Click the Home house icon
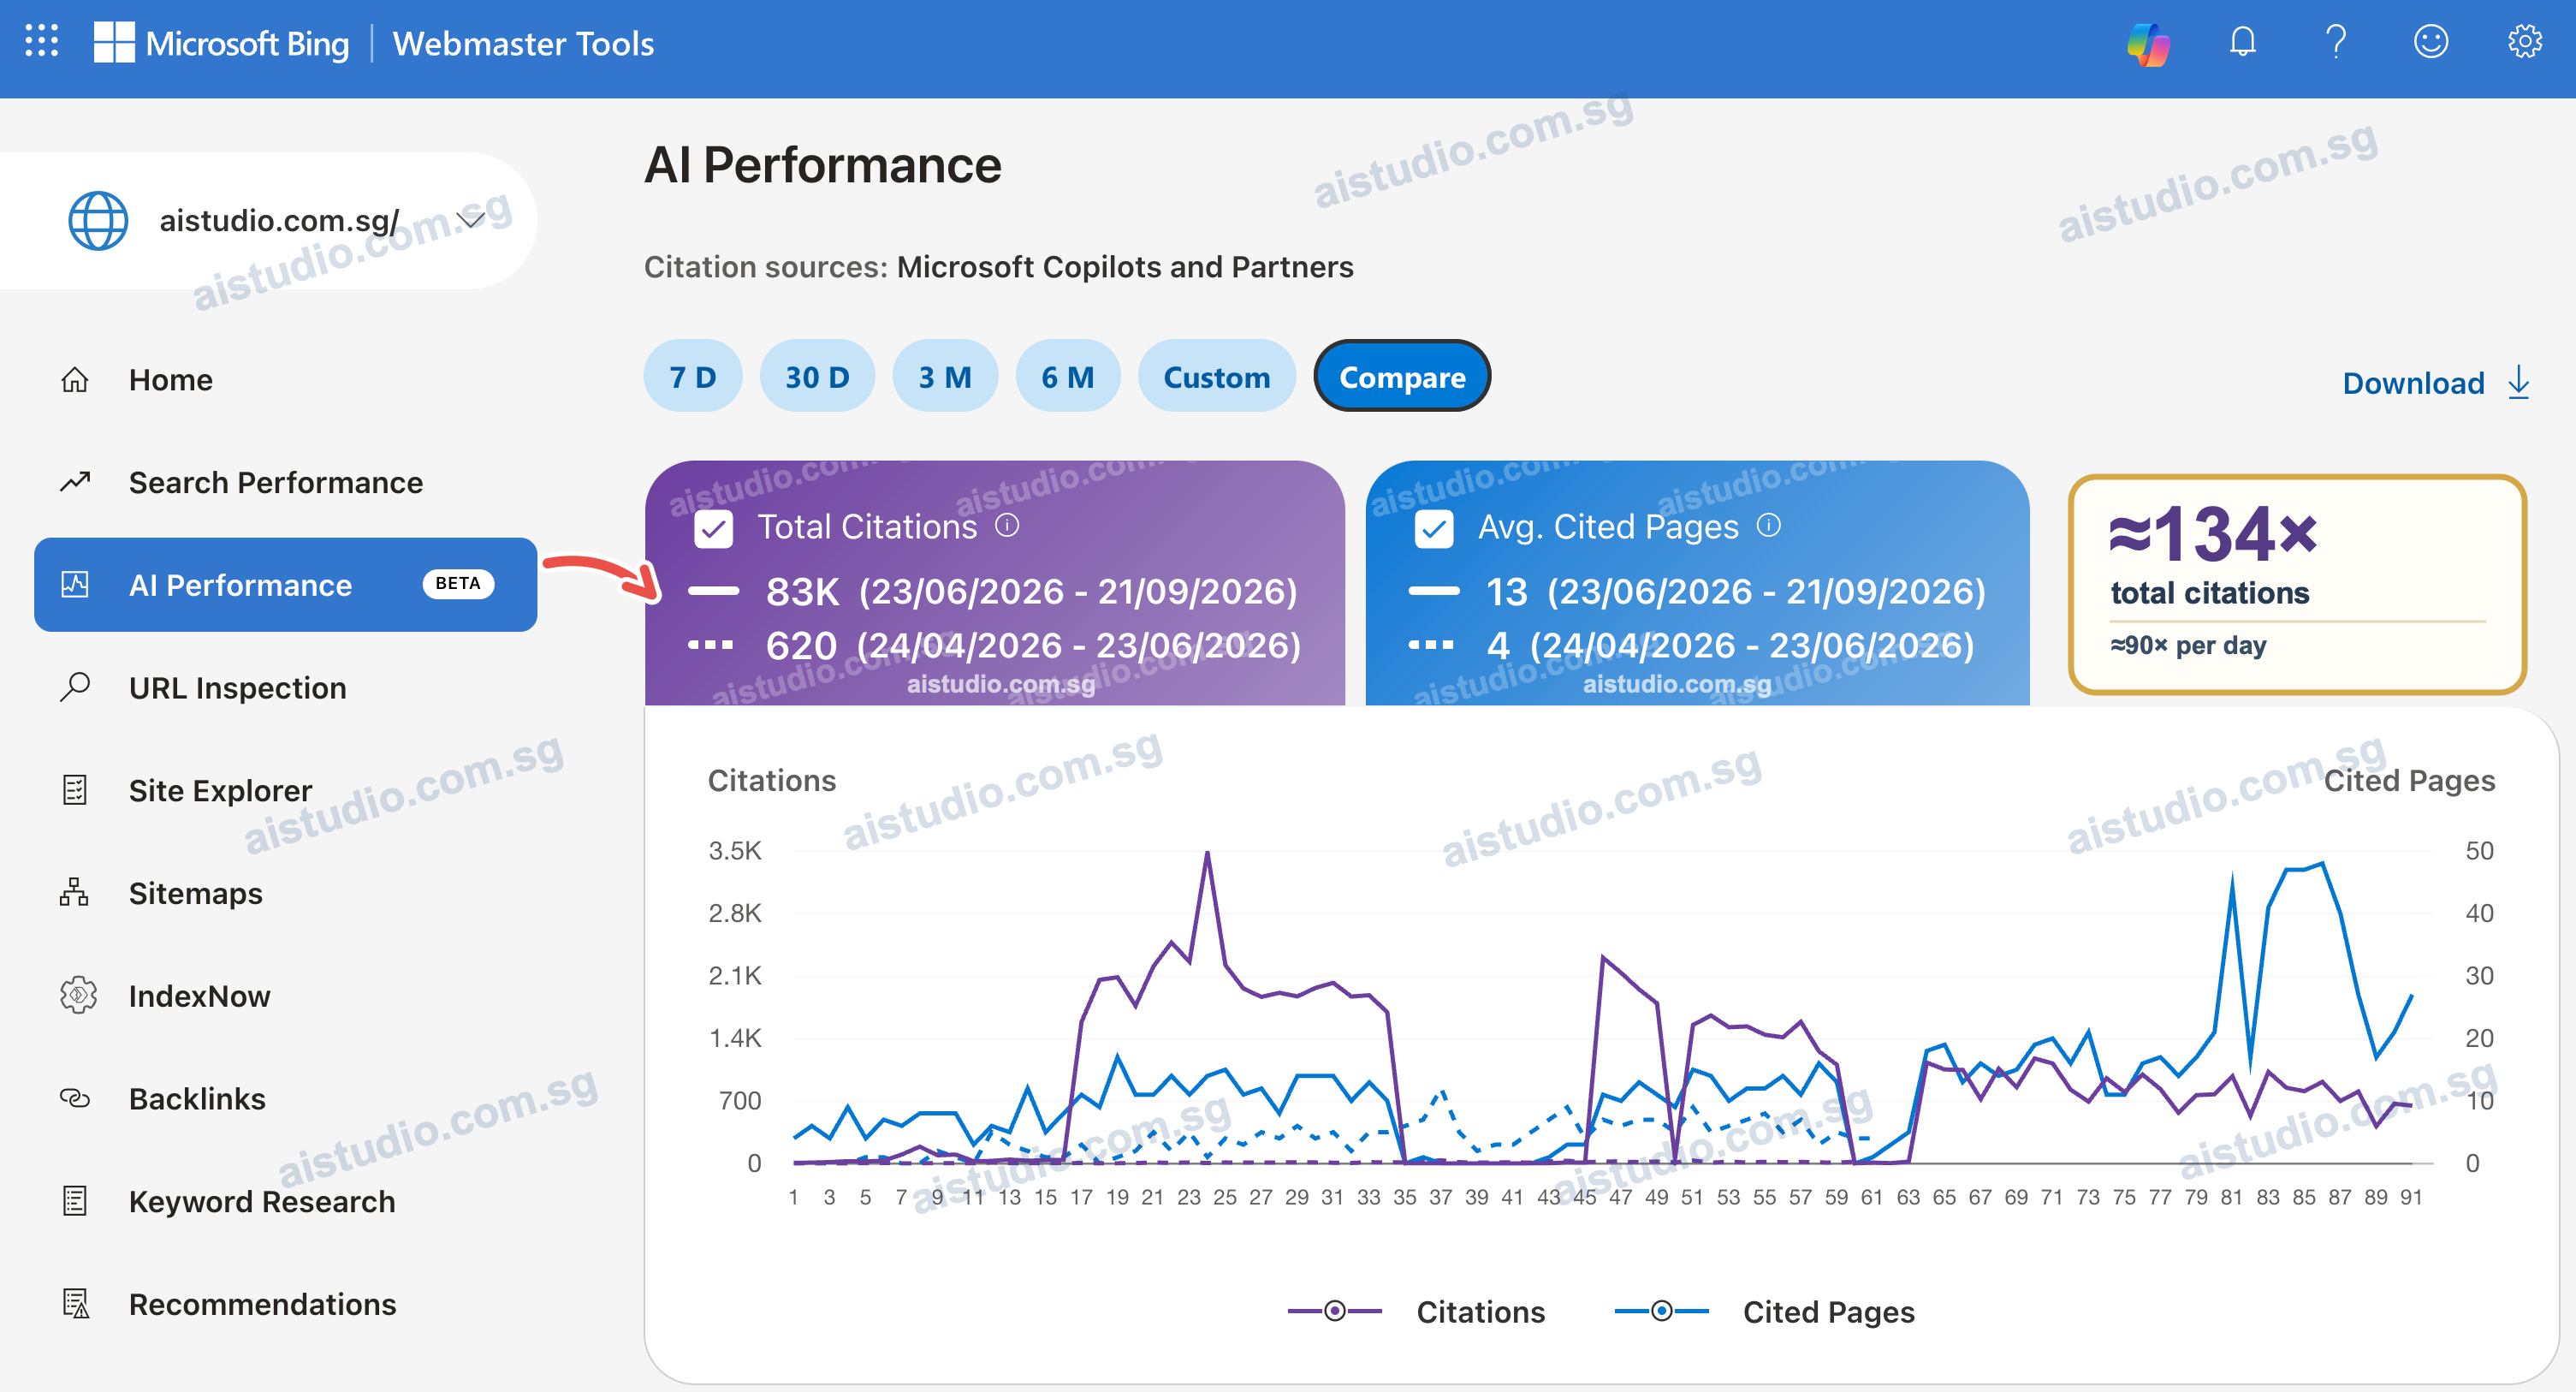 (75, 380)
